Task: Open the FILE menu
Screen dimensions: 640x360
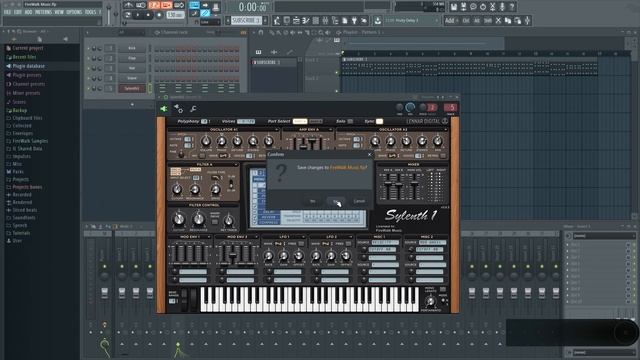Action: (x=7, y=12)
